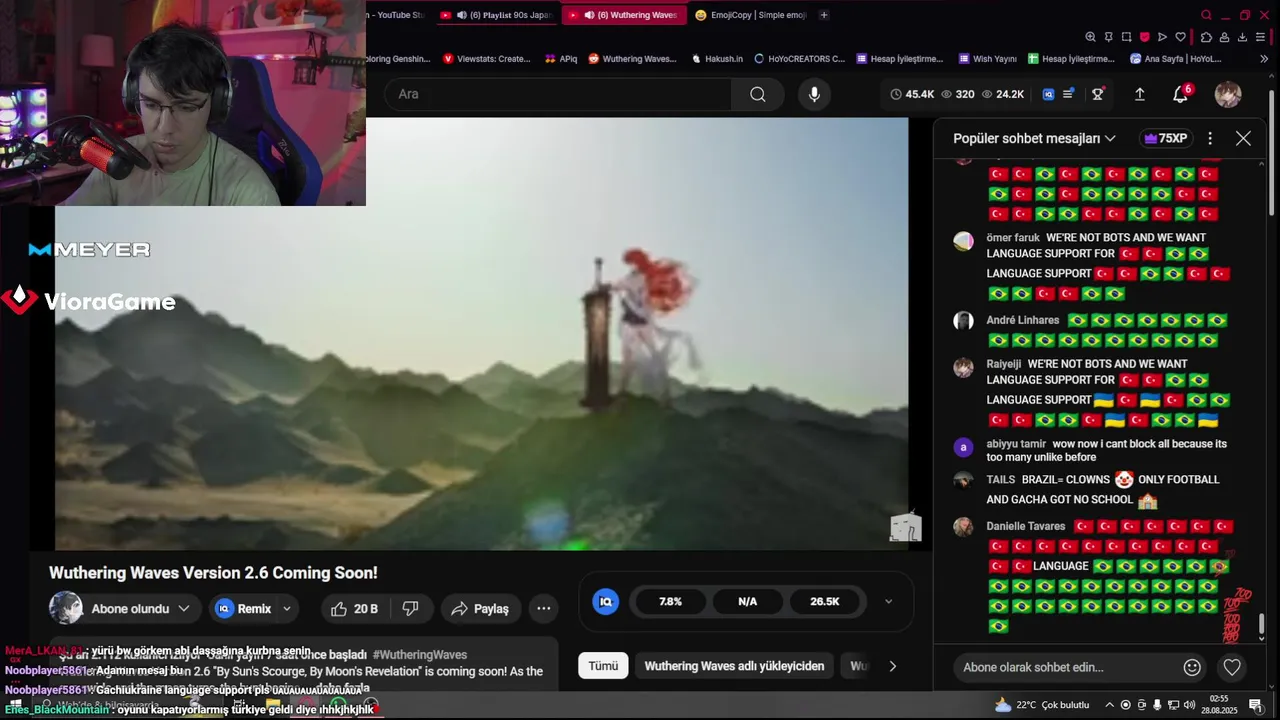Click the vidIQ logo in header stats bar

pos(1048,94)
